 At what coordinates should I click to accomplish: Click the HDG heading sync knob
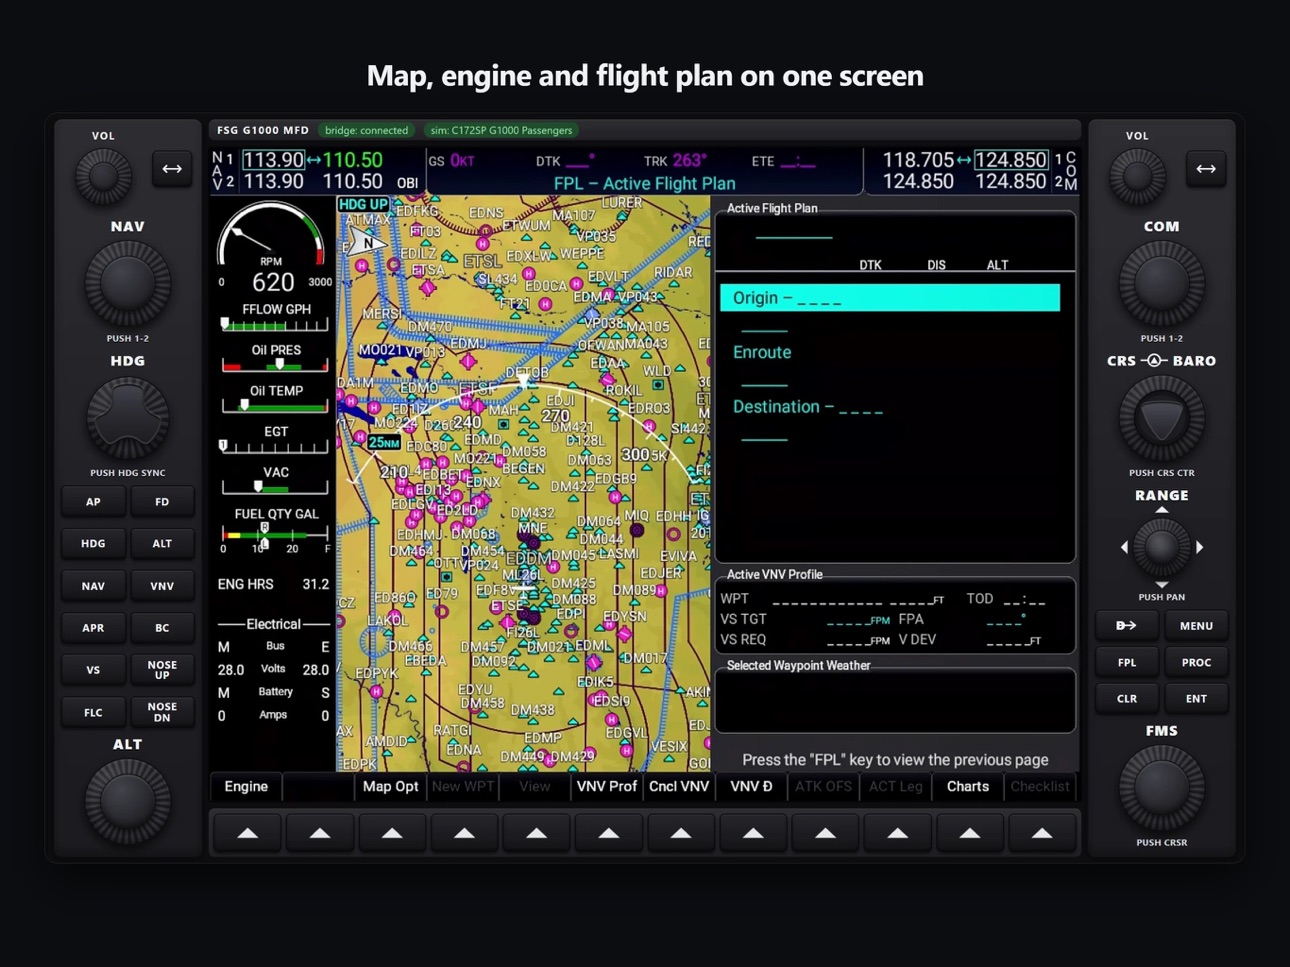[127, 418]
